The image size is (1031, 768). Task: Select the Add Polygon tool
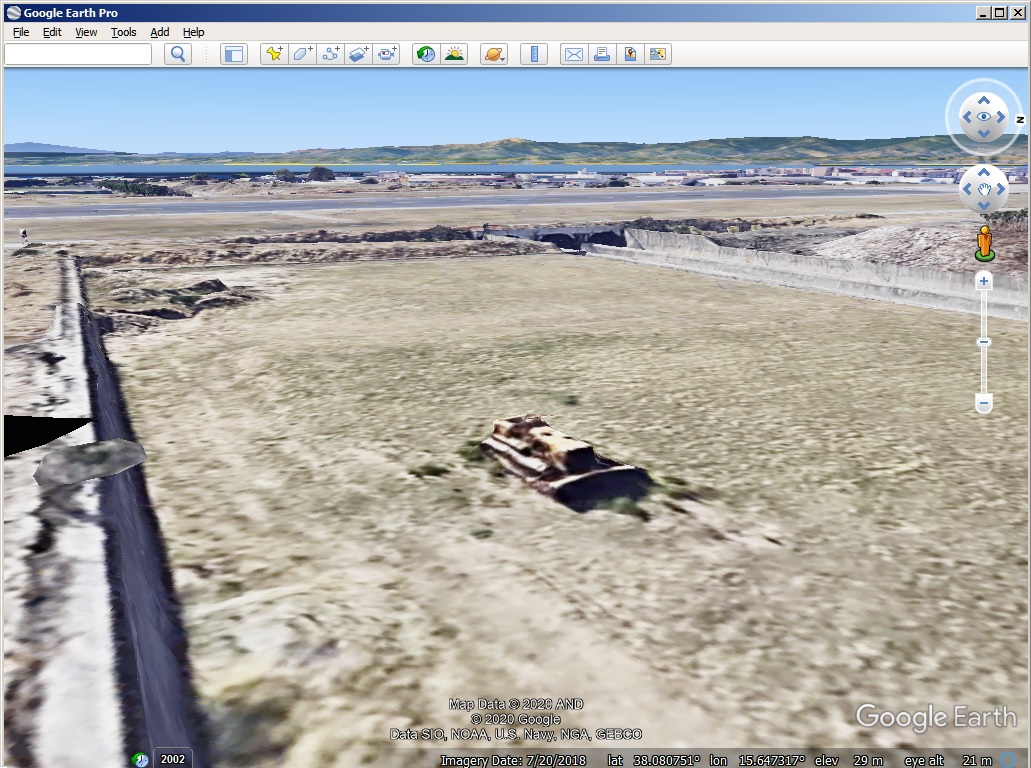pos(301,53)
